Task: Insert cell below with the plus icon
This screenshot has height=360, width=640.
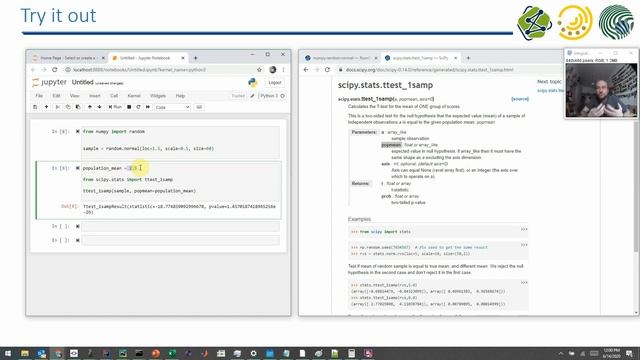Action: coord(46,107)
